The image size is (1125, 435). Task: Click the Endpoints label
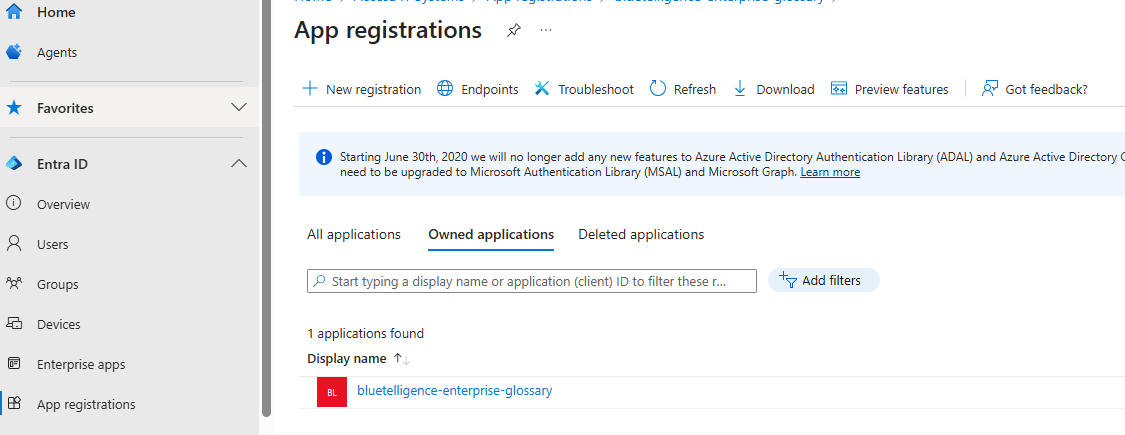pos(490,90)
